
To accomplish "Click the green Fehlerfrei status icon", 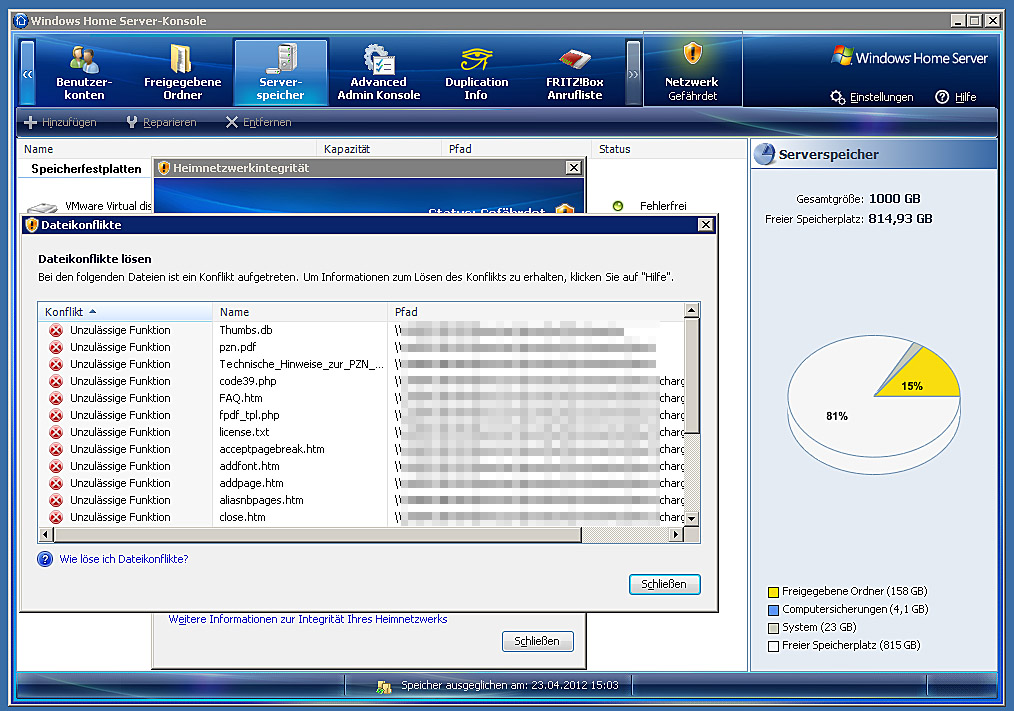I will click(618, 206).
